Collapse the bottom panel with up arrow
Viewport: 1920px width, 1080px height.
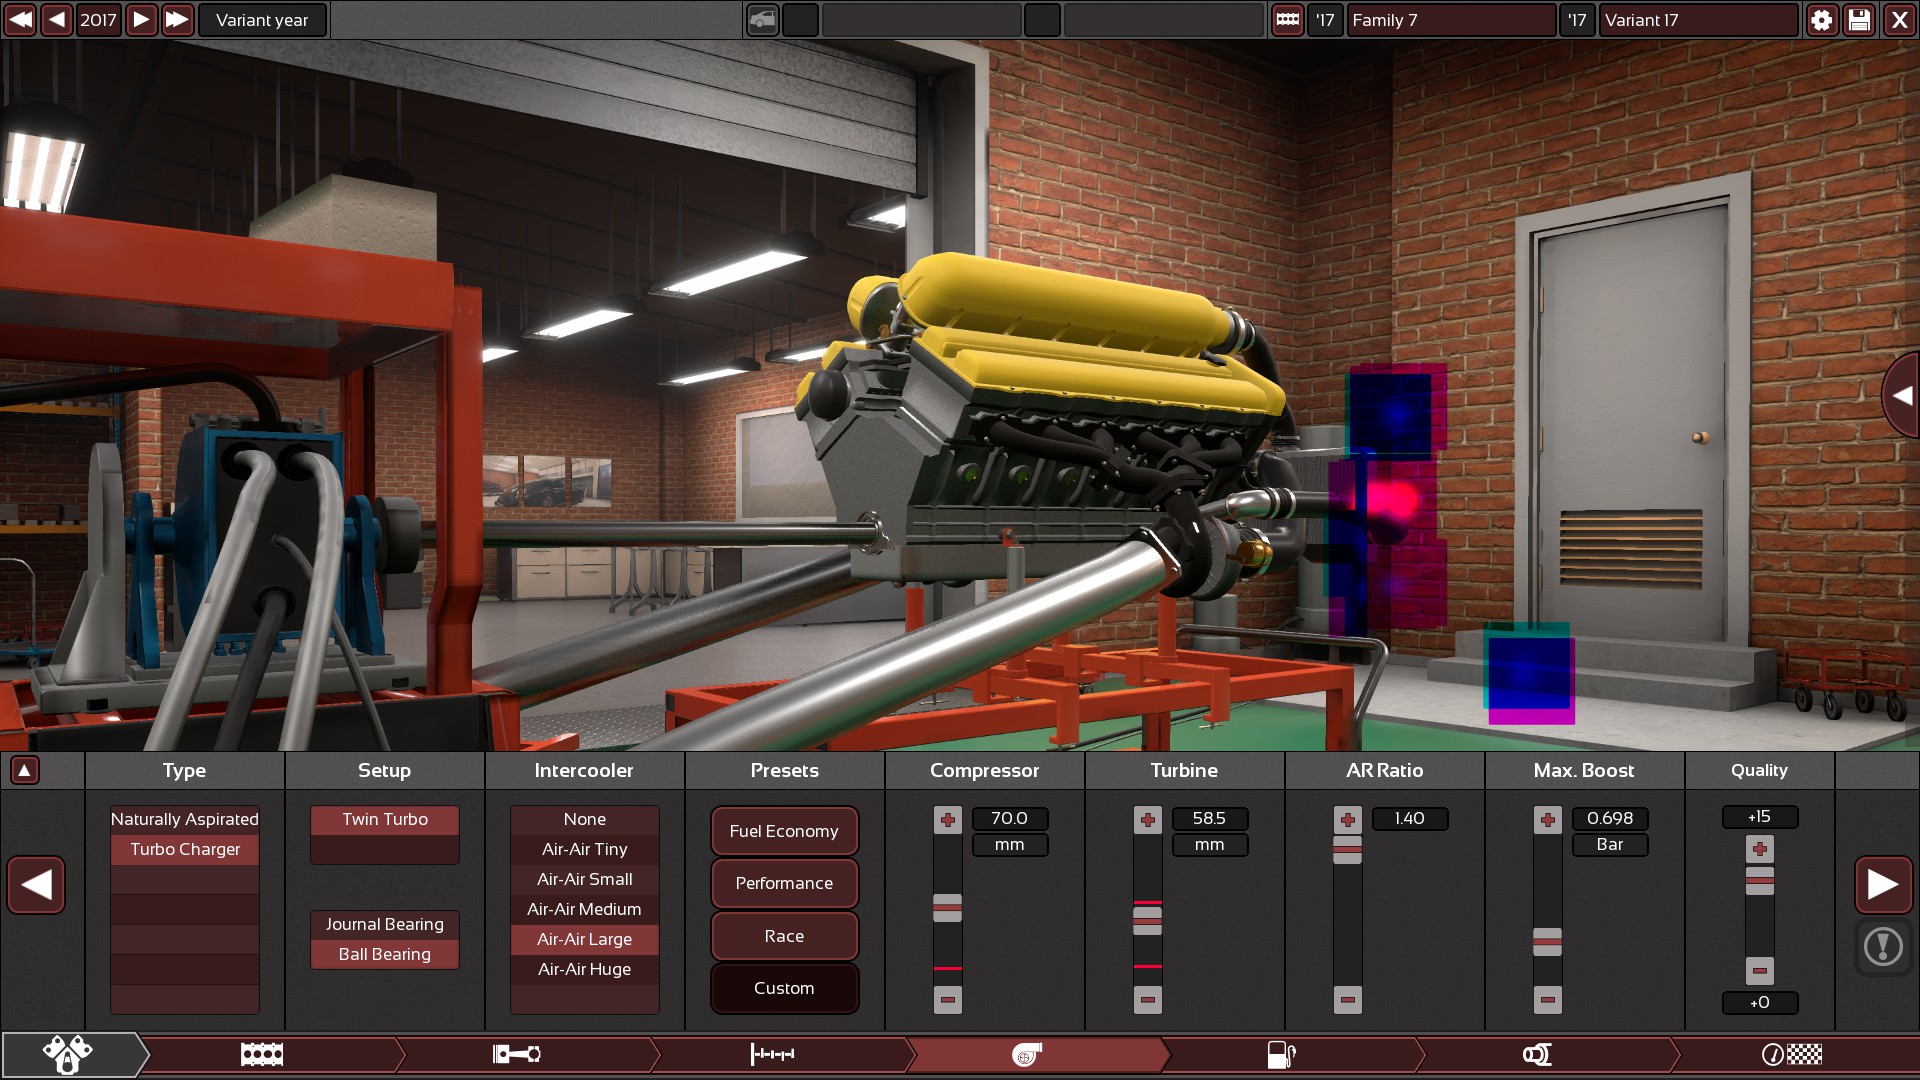point(25,770)
